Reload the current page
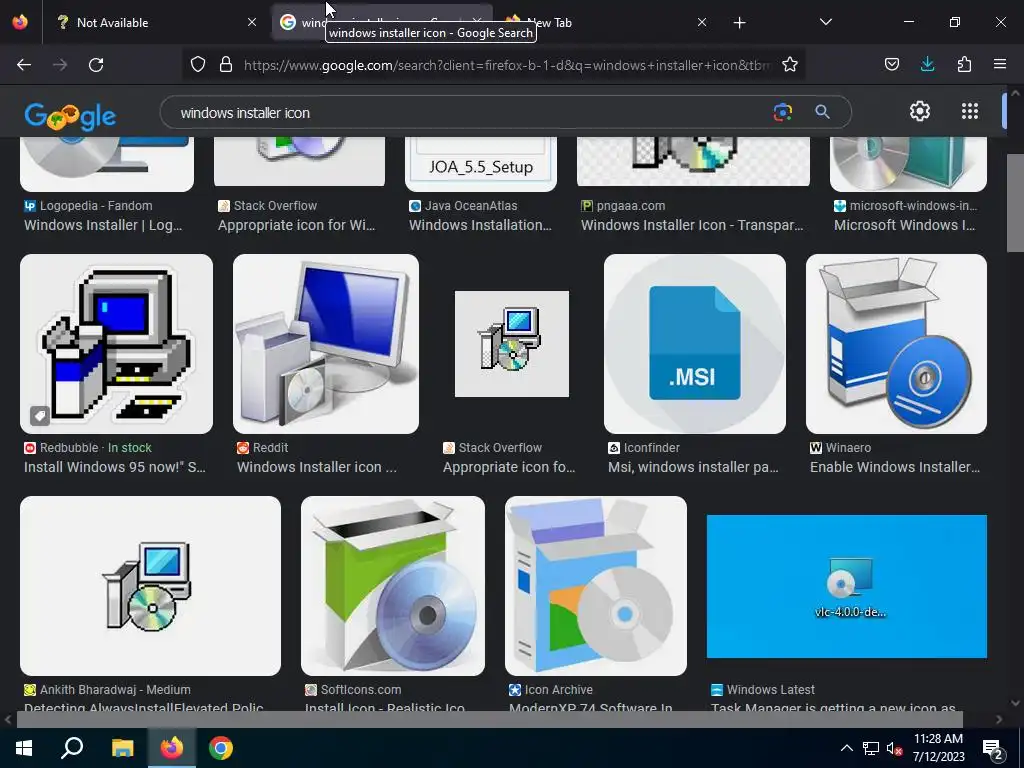This screenshot has height=768, width=1024. click(96, 65)
